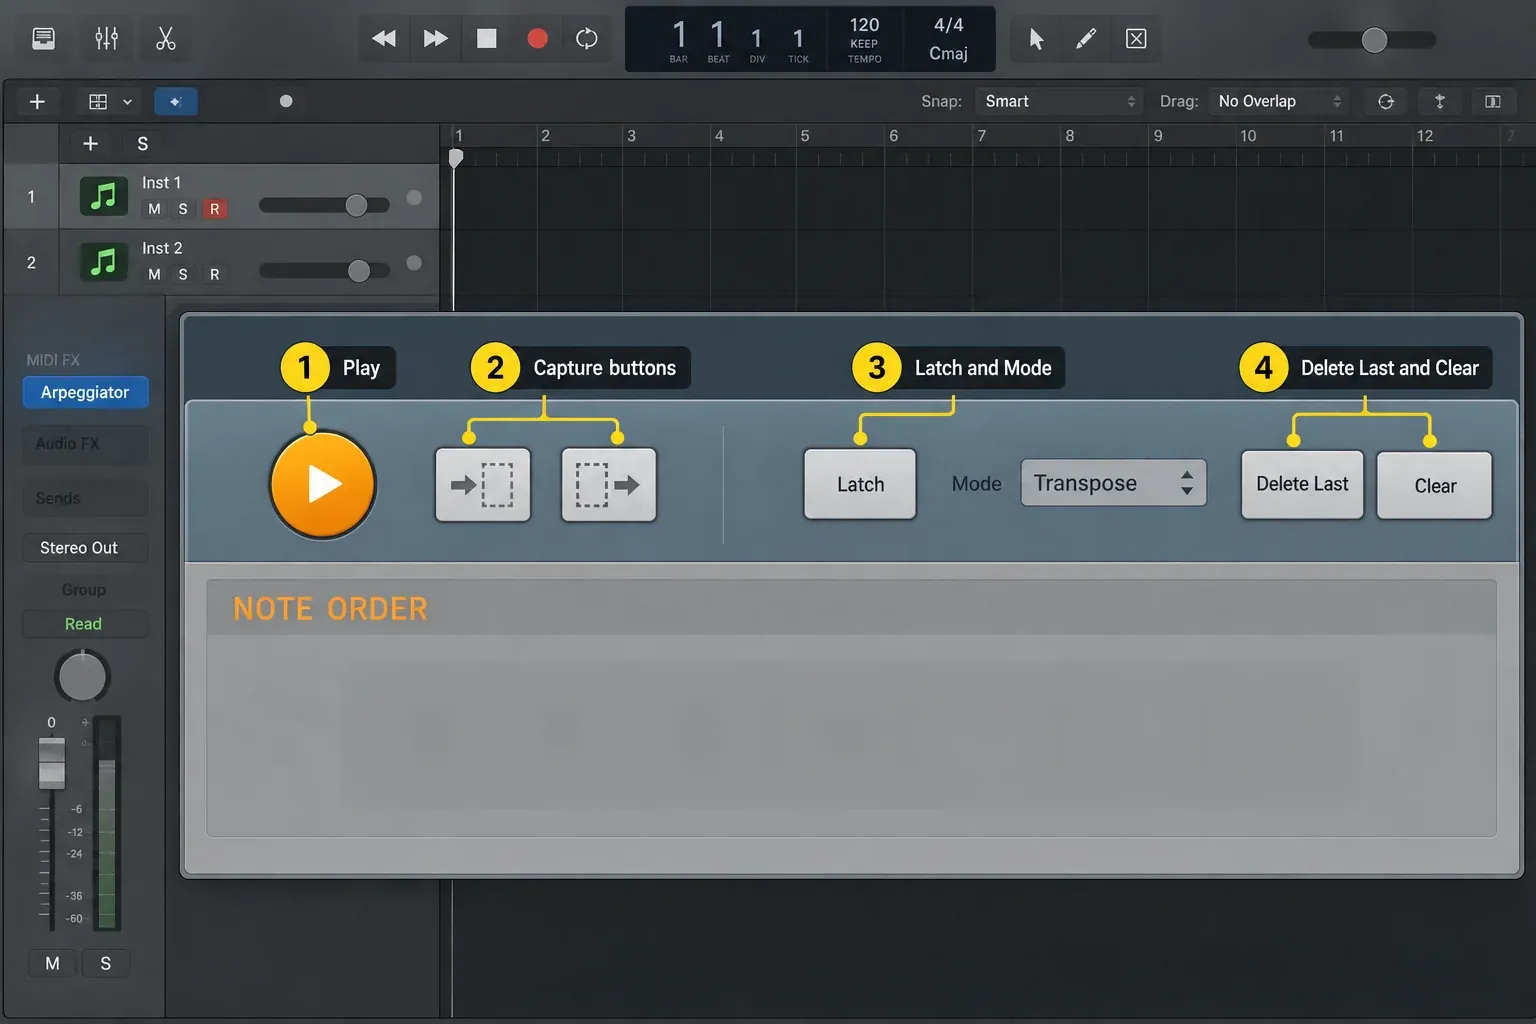1536x1024 pixels.
Task: Add a track with header plus button
Action: [x=90, y=144]
